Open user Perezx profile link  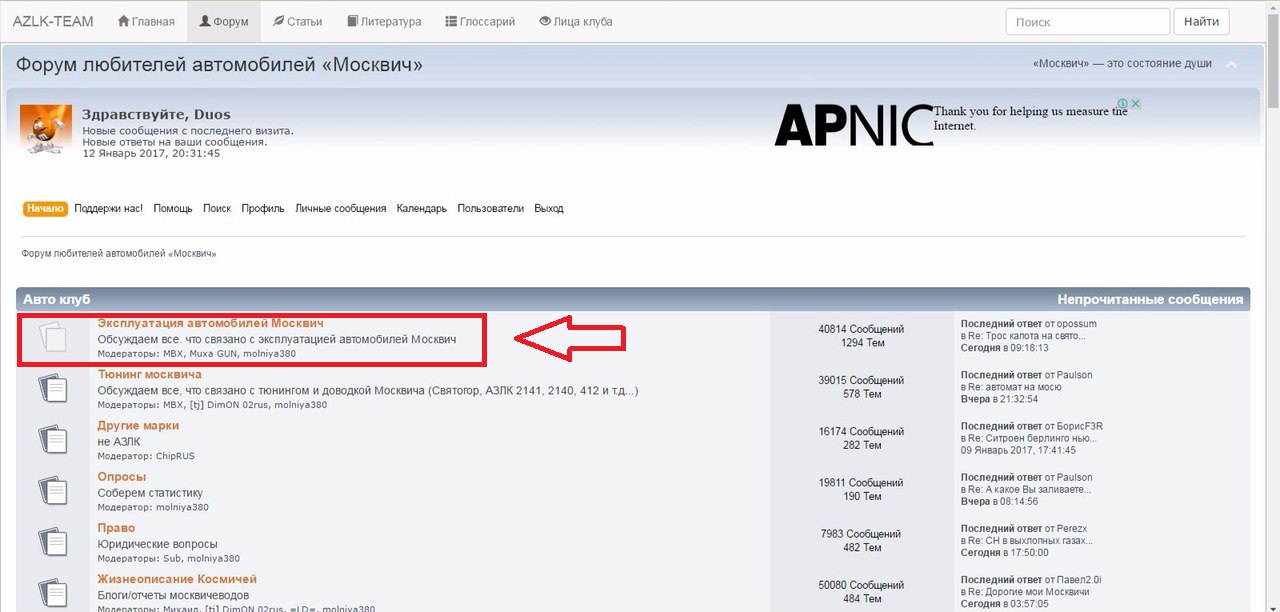pos(1074,528)
